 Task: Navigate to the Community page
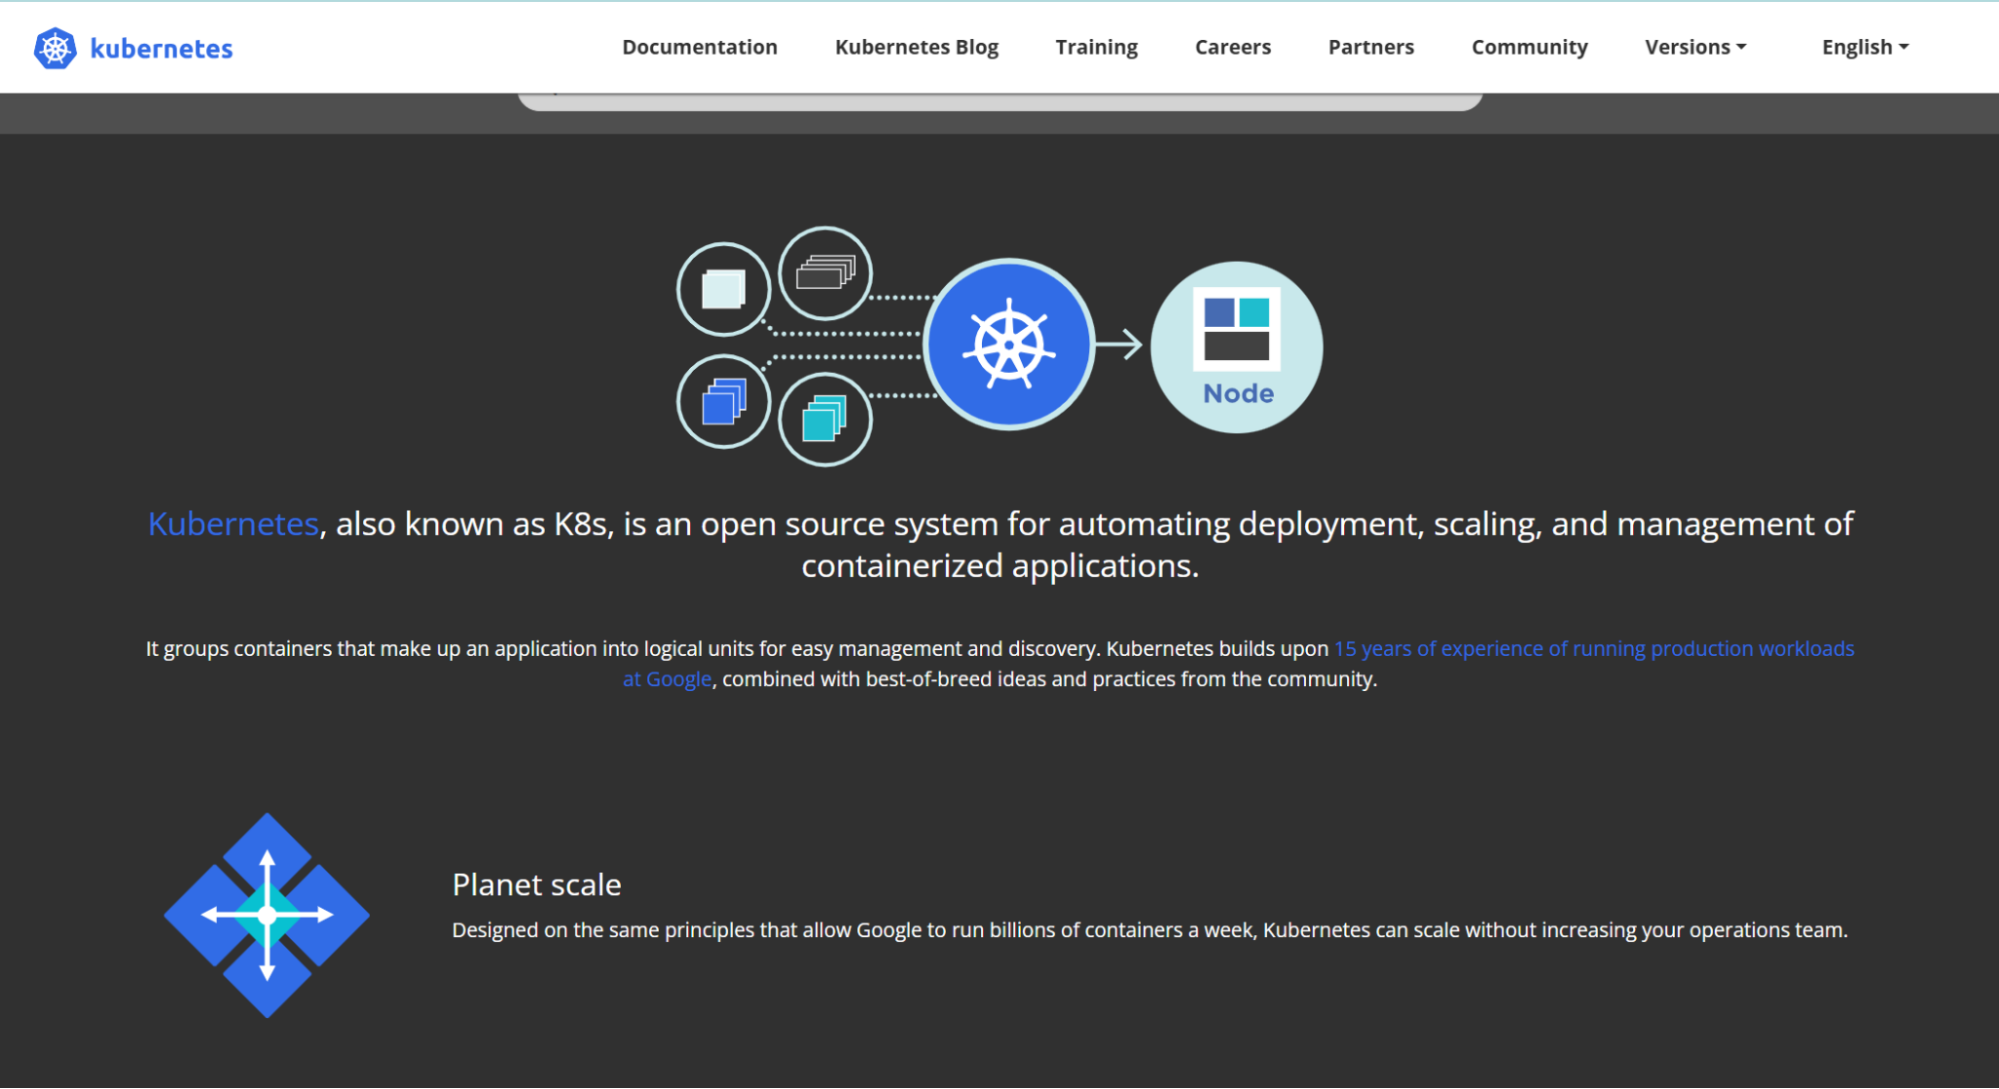(1529, 47)
